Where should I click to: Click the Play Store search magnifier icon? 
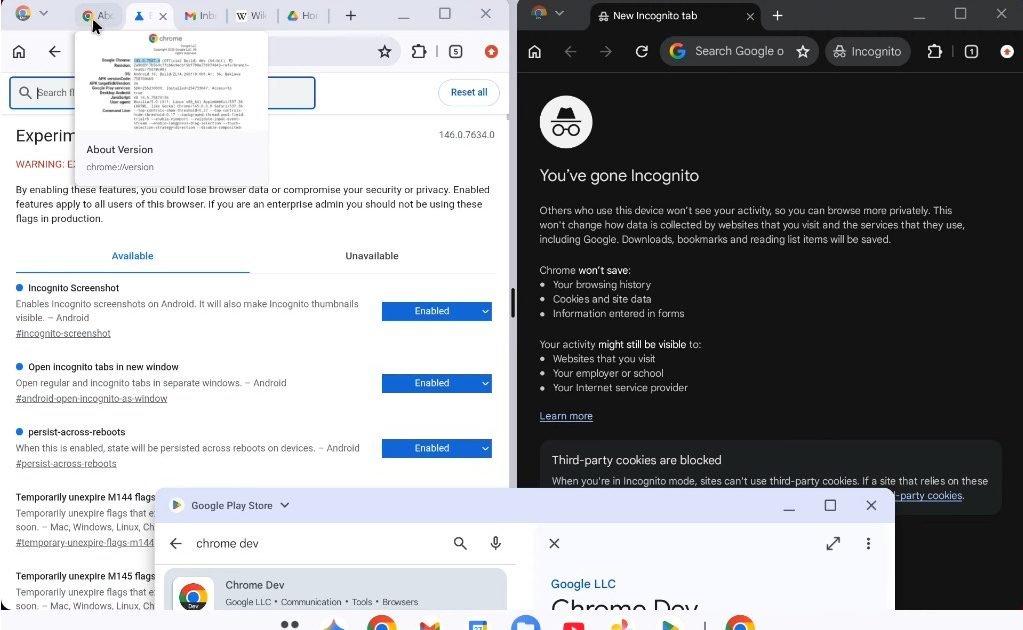click(x=460, y=544)
